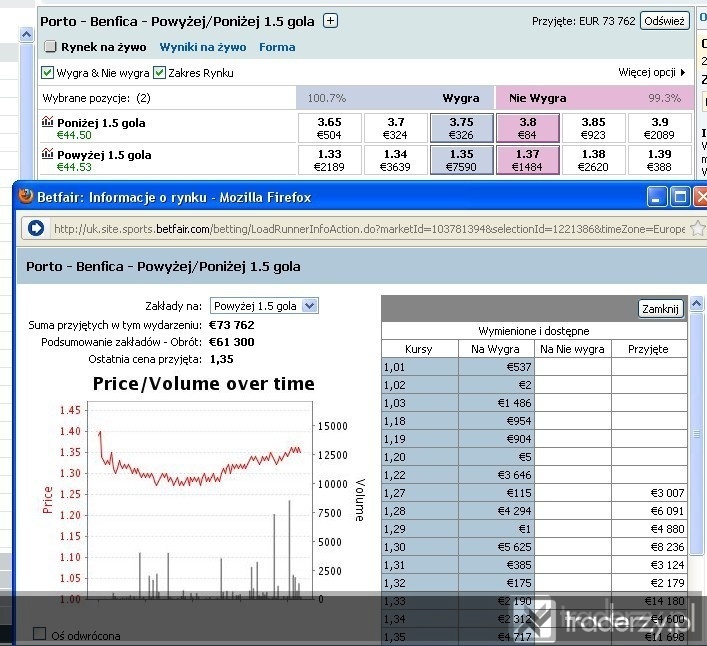Screen dimensions: 707x646
Task: Click back price 1.34 cell
Action: click(x=395, y=160)
